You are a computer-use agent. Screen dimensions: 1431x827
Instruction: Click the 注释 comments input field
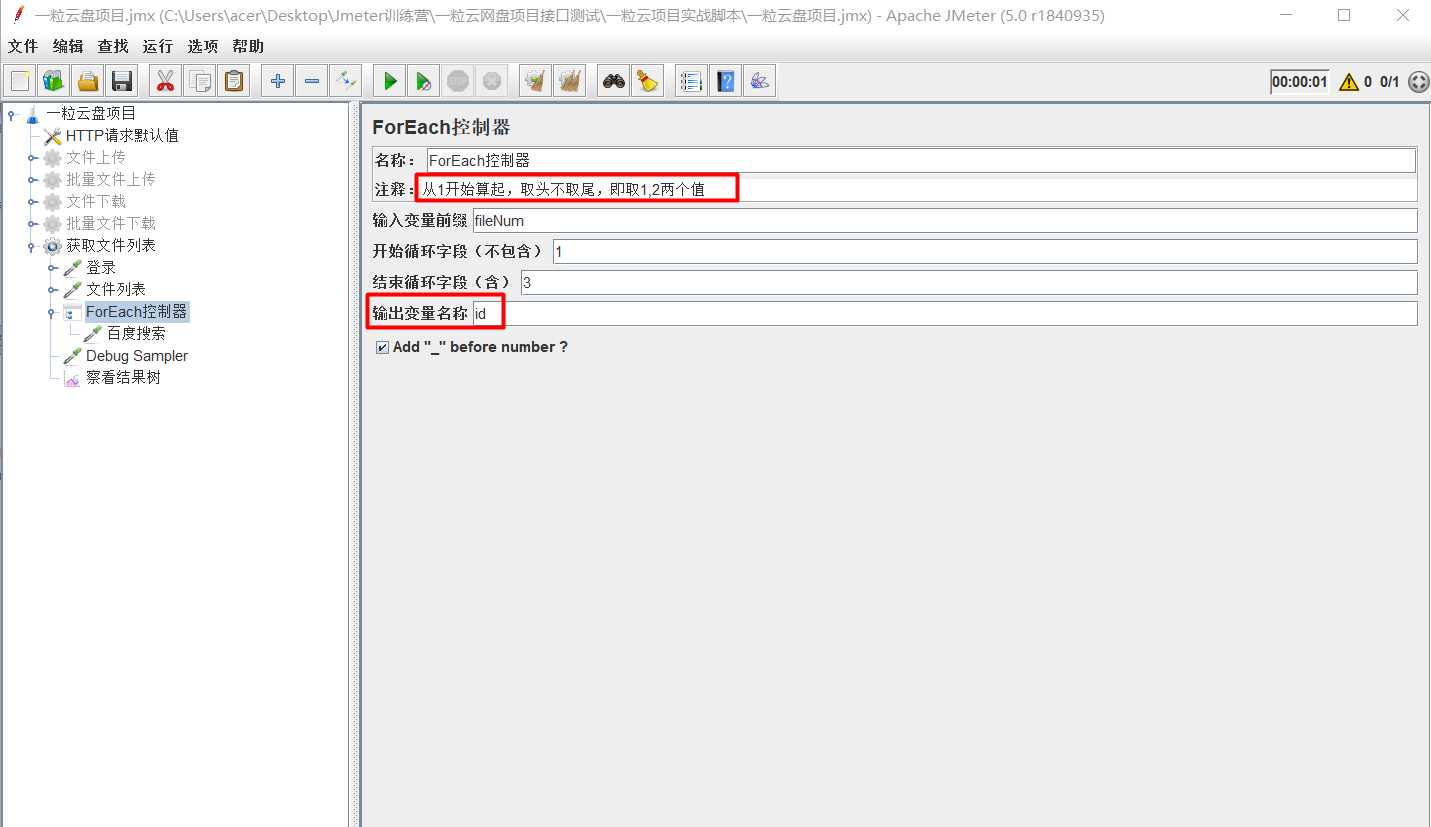[917, 189]
